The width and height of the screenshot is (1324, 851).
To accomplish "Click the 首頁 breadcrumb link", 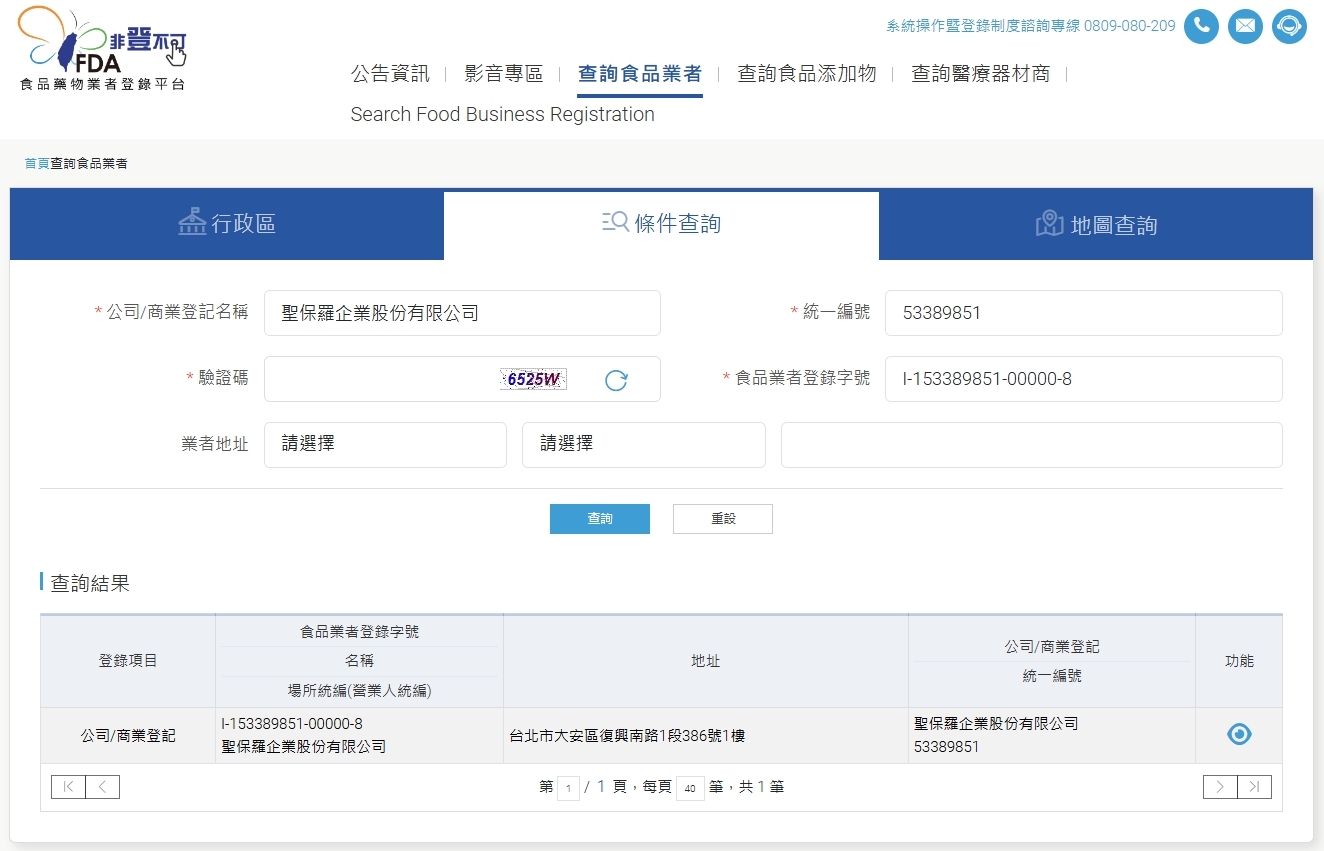I will point(37,163).
